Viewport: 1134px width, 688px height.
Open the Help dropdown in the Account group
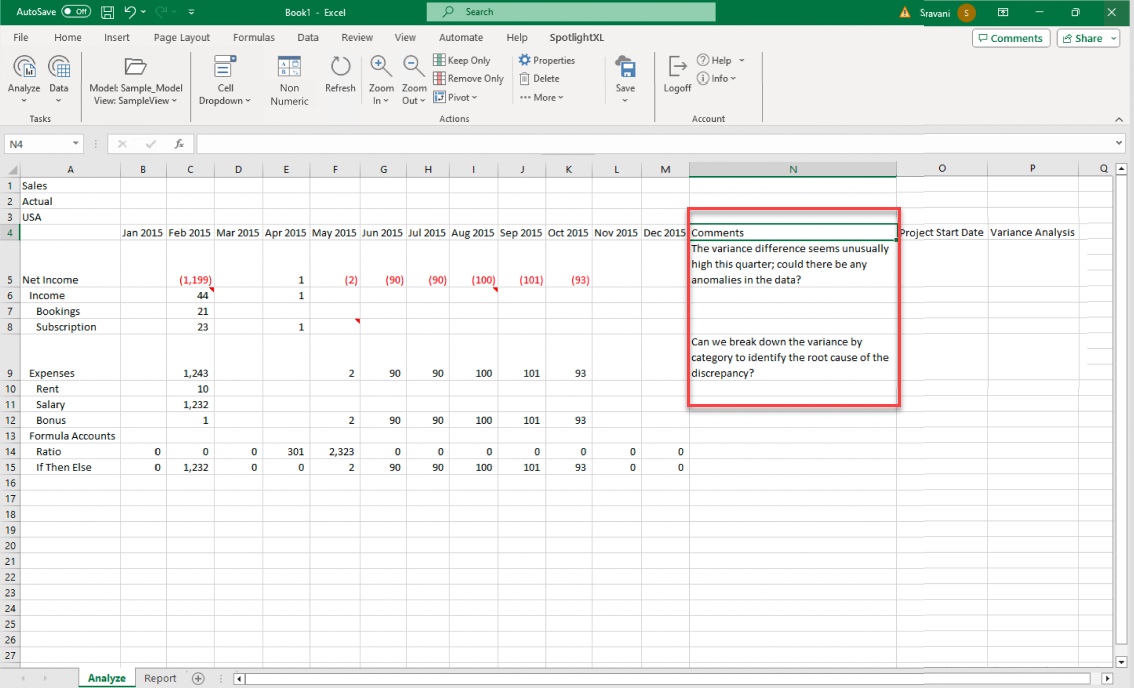(x=720, y=60)
